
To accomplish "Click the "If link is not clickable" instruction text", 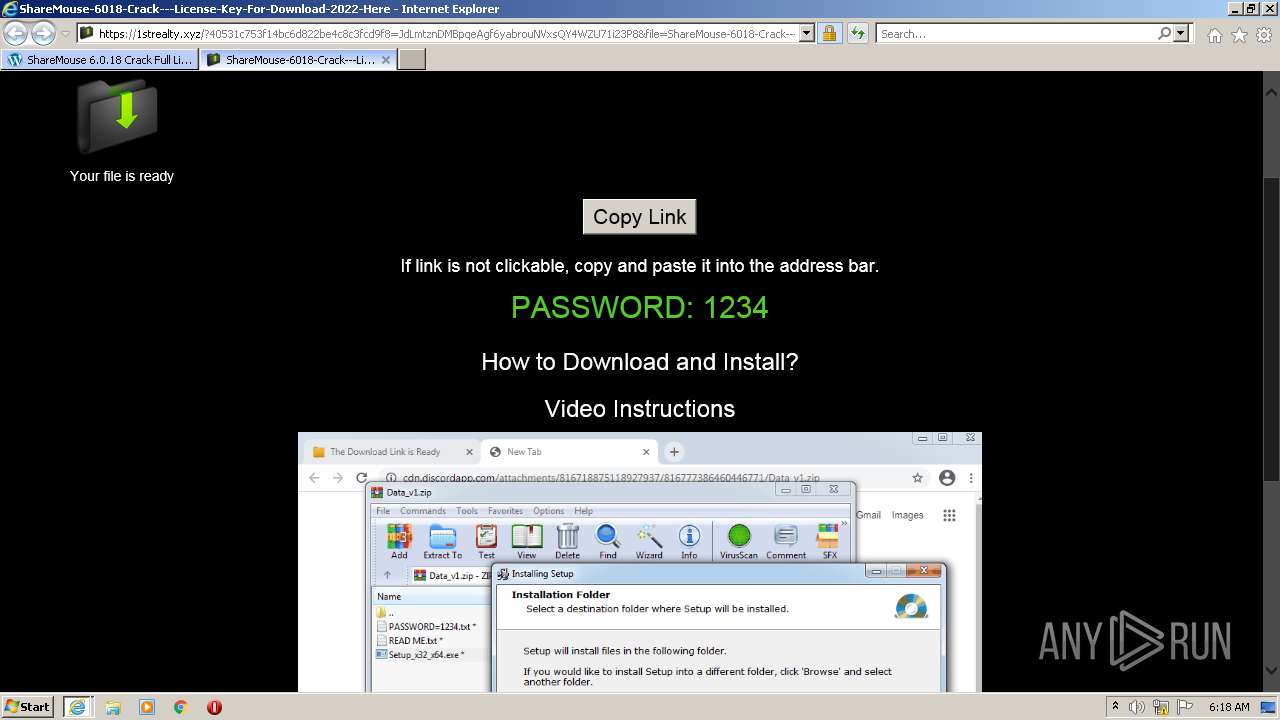I will (x=640, y=266).
